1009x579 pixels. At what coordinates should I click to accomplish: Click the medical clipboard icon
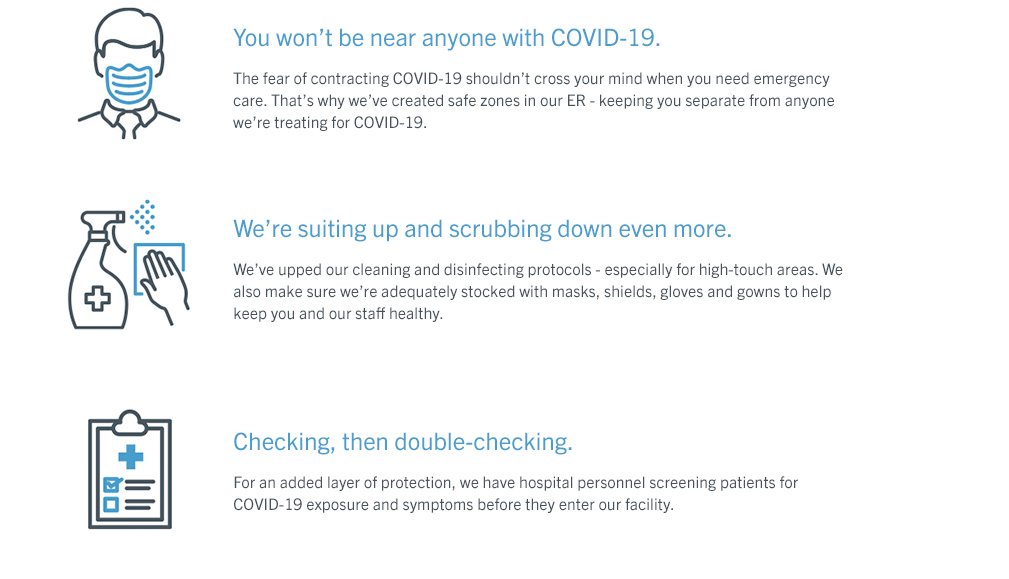130,470
